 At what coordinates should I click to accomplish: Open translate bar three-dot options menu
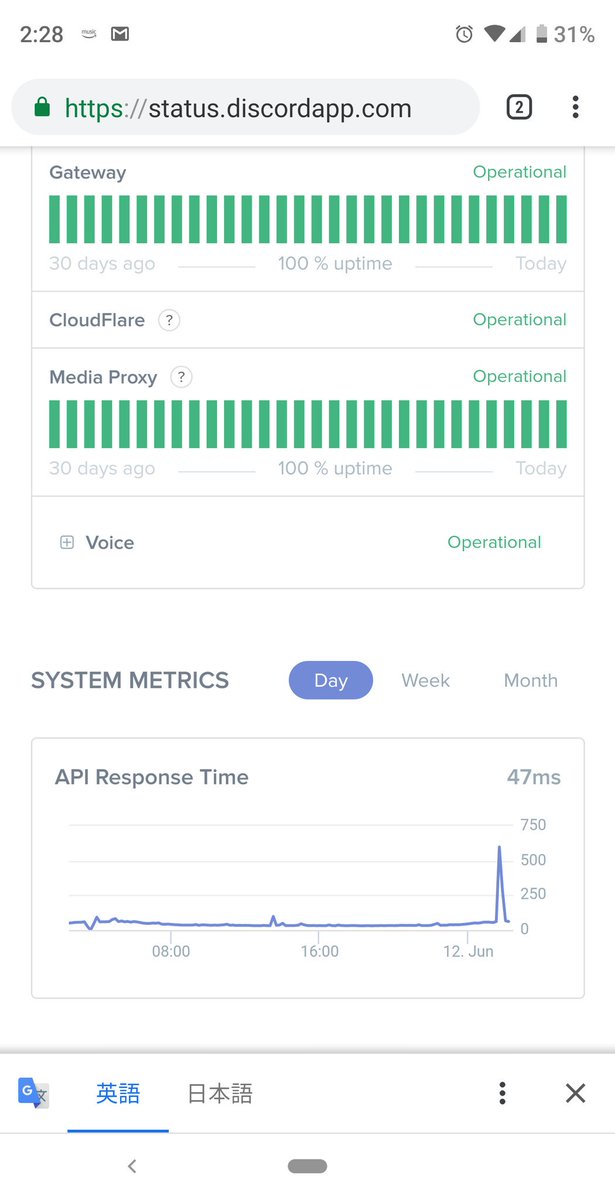point(502,1093)
